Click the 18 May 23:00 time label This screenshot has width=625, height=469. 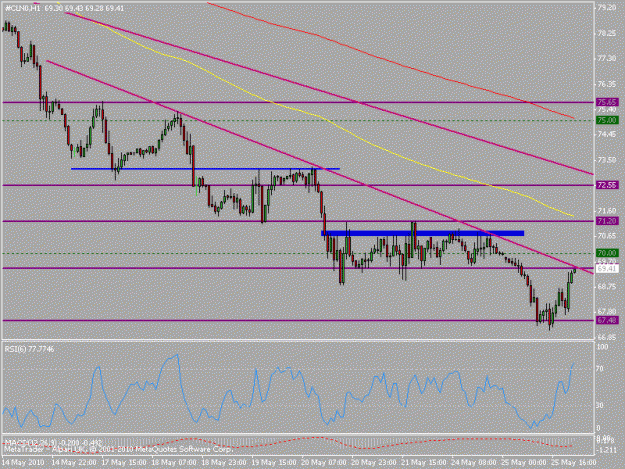click(x=224, y=463)
